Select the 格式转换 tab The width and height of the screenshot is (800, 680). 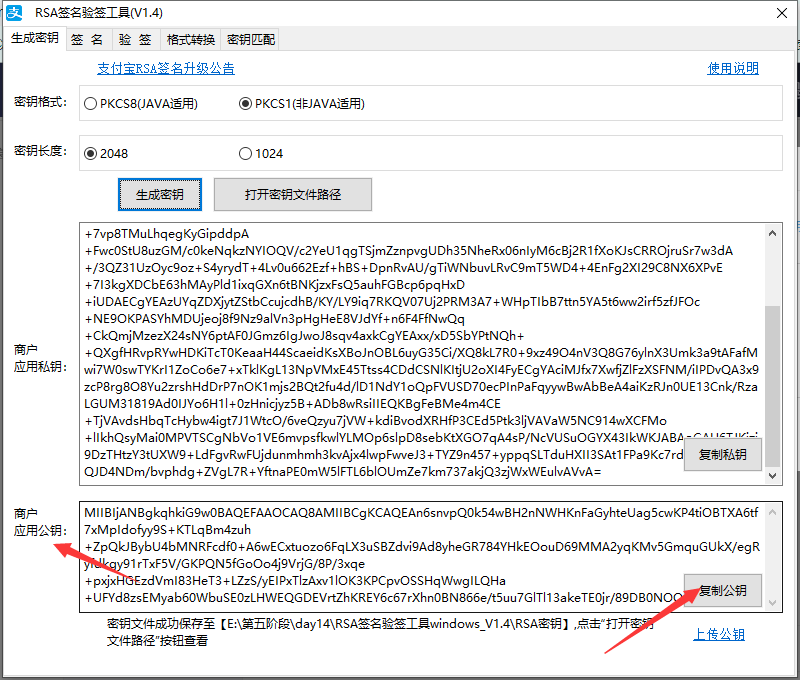[x=190, y=40]
